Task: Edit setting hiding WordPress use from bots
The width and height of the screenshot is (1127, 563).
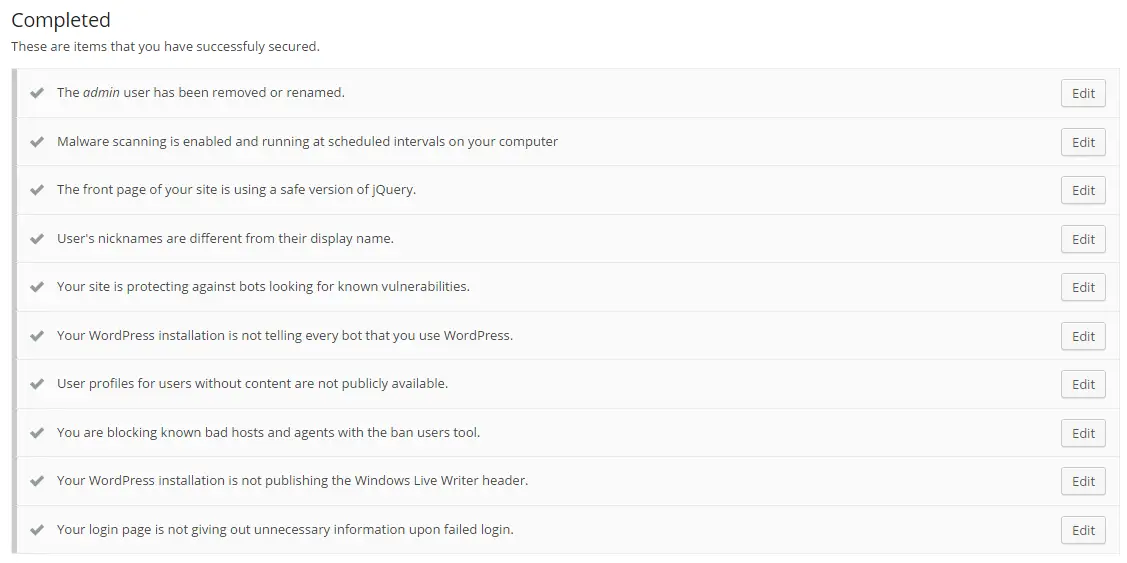Action: (1083, 337)
